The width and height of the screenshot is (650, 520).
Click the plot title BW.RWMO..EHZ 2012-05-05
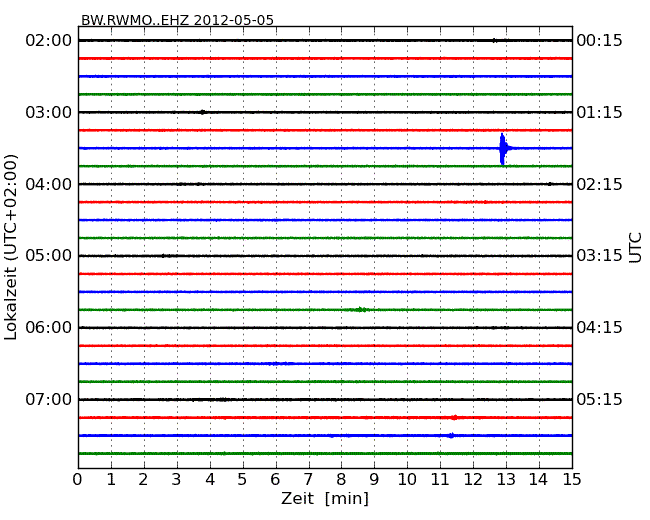177,20
